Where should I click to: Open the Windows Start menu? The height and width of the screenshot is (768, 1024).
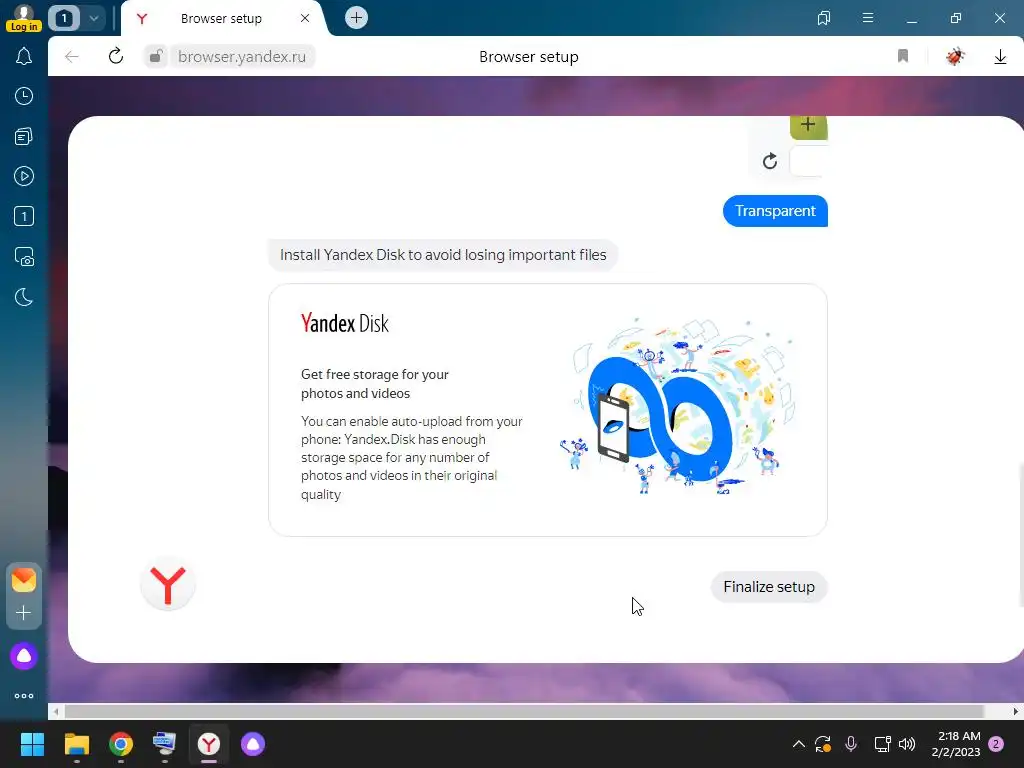pos(32,744)
